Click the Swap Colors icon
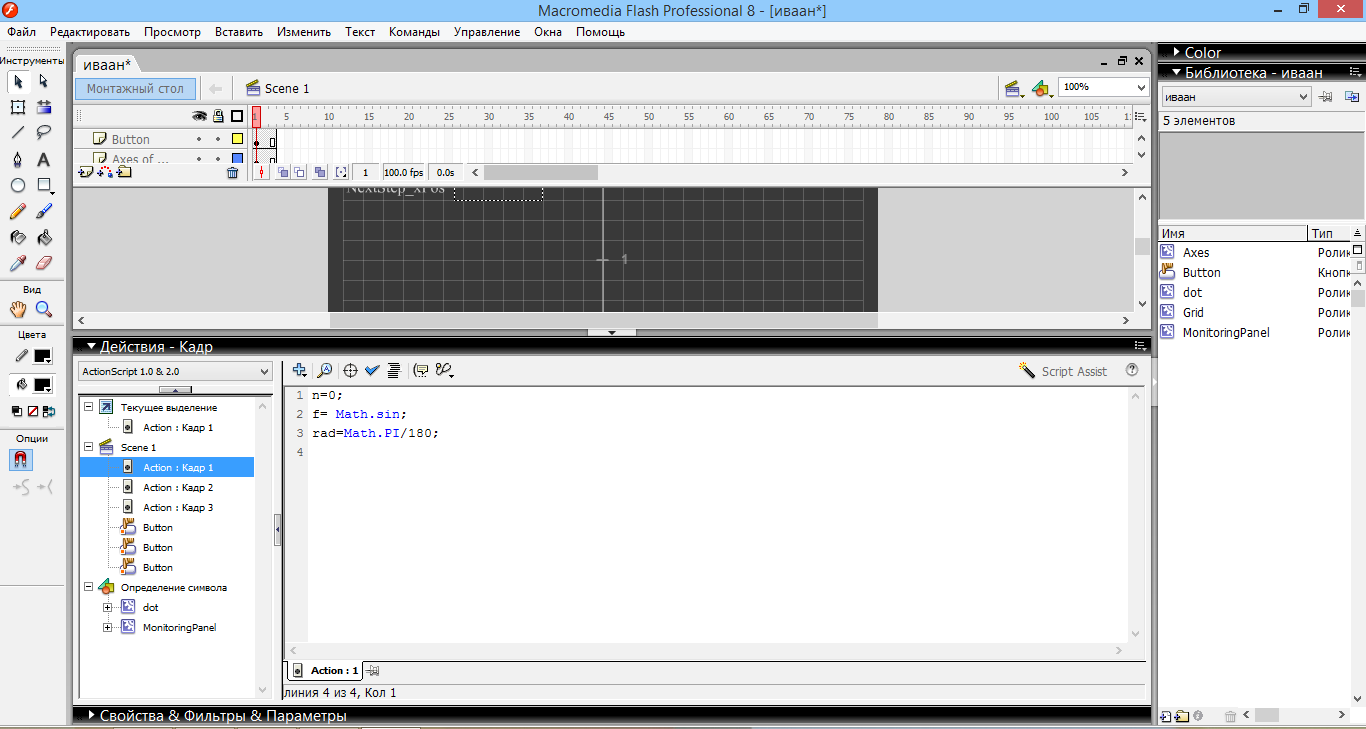Screen dimensions: 1366x729 (x=49, y=411)
